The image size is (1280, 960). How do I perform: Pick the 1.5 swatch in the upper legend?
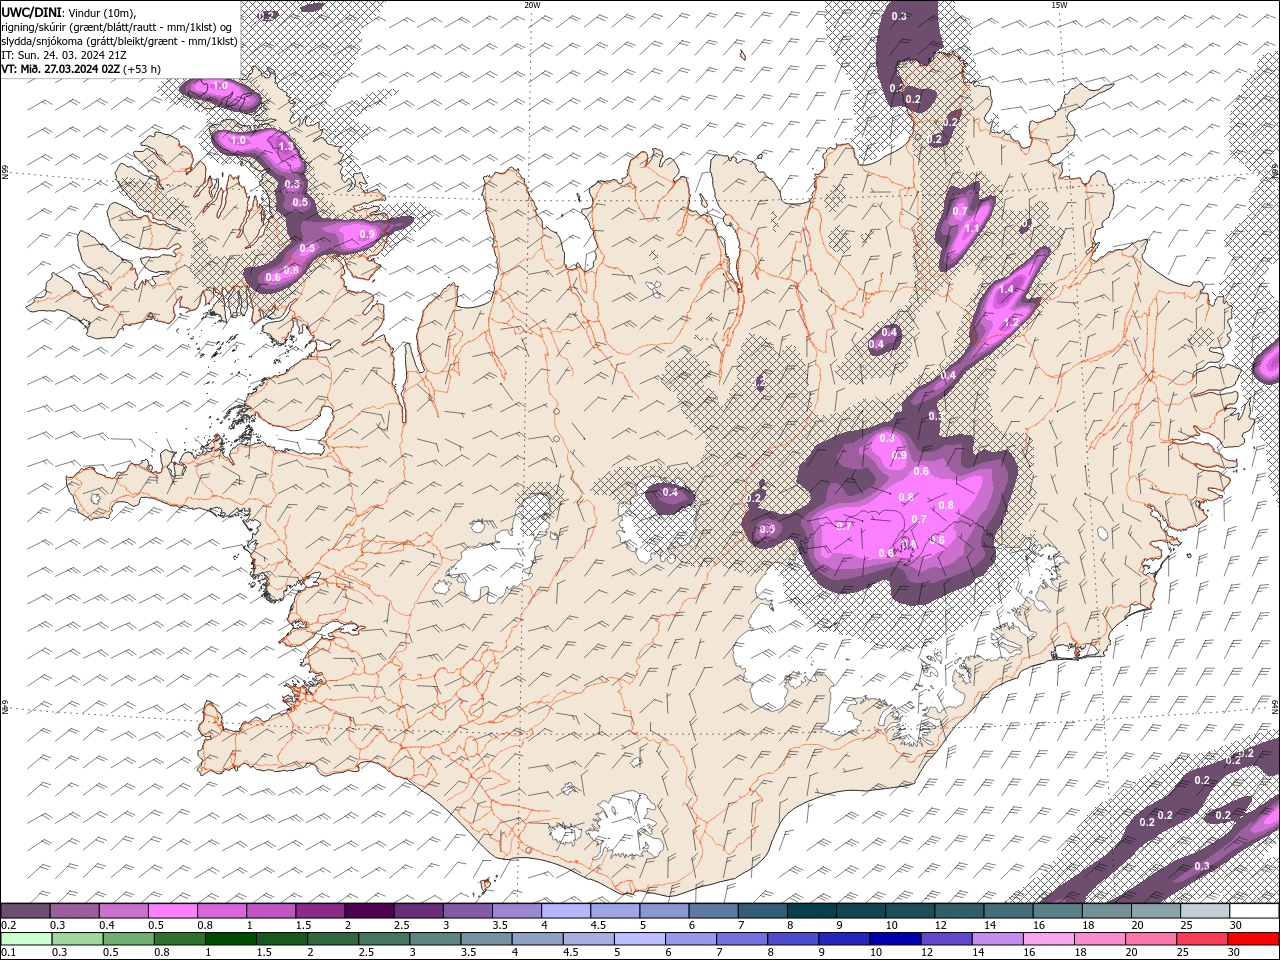tap(319, 911)
